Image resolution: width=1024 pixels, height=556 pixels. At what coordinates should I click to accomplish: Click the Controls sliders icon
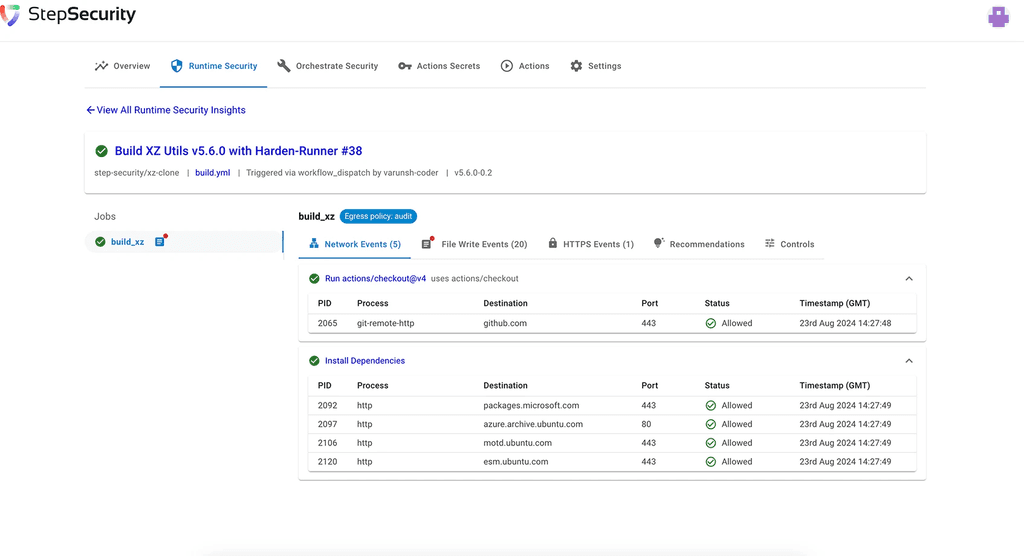point(770,243)
